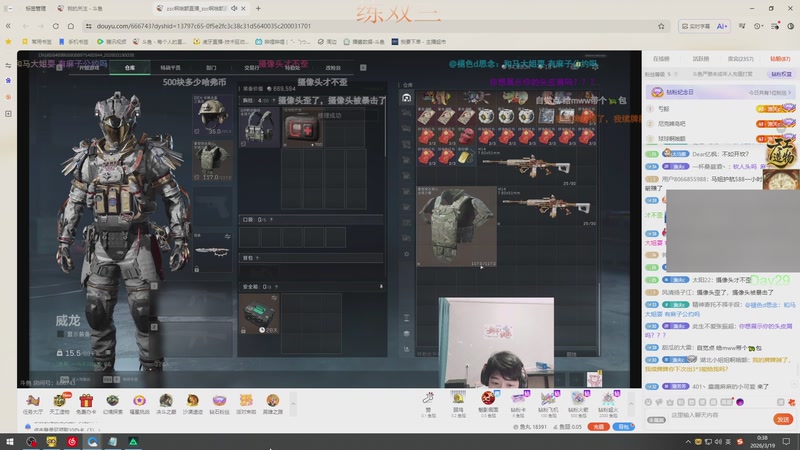This screenshot has width=800, height=450.
Task: Select the melee knife weapon slot
Action: point(212,252)
